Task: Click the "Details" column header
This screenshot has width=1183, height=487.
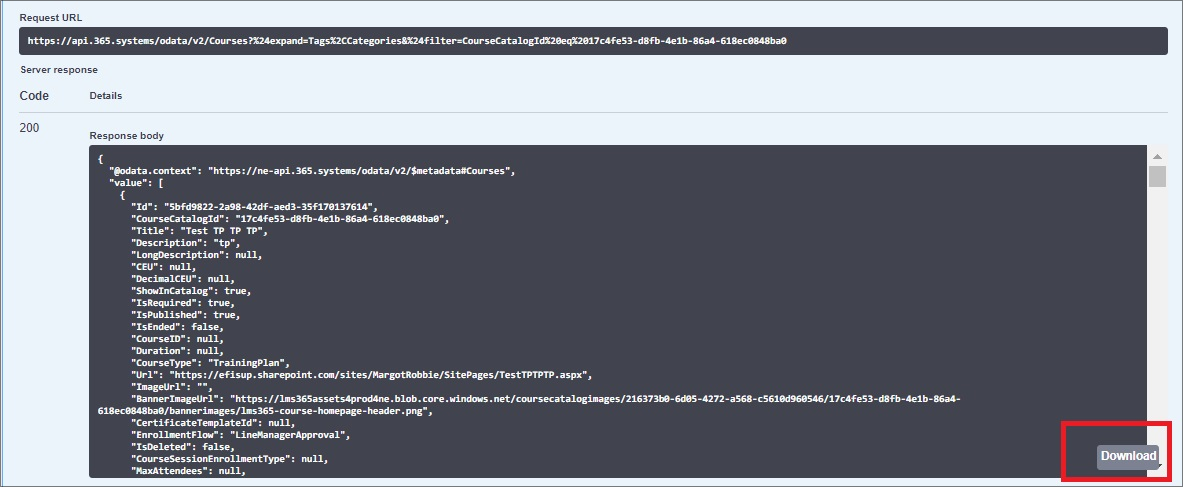Action: pos(105,96)
